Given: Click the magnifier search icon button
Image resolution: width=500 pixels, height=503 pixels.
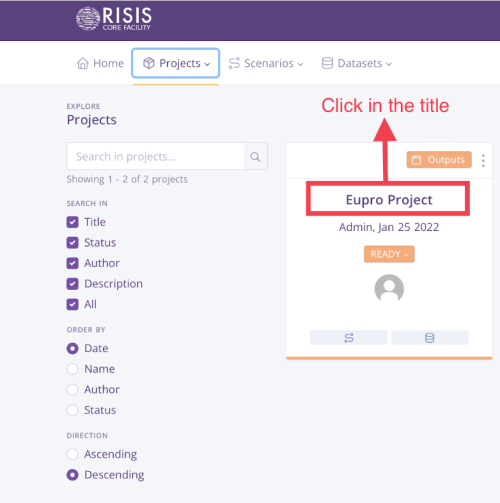Looking at the screenshot, I should (255, 156).
